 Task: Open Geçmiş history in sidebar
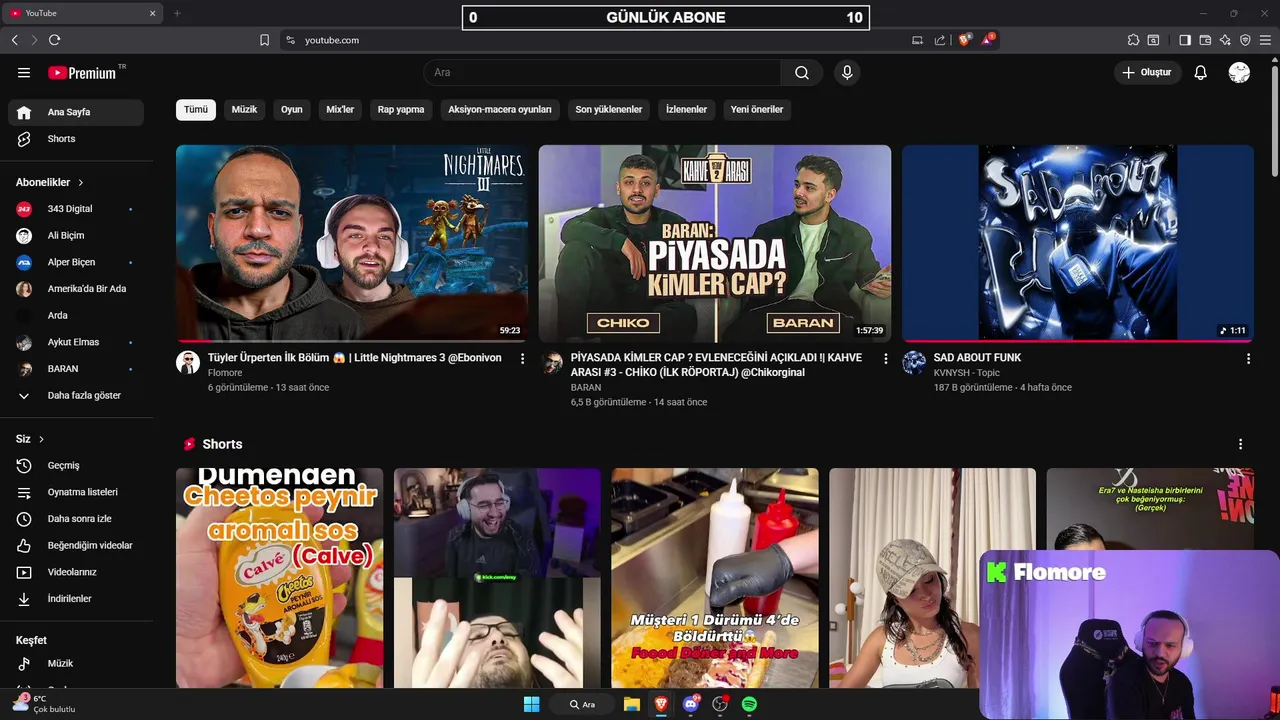click(76, 466)
